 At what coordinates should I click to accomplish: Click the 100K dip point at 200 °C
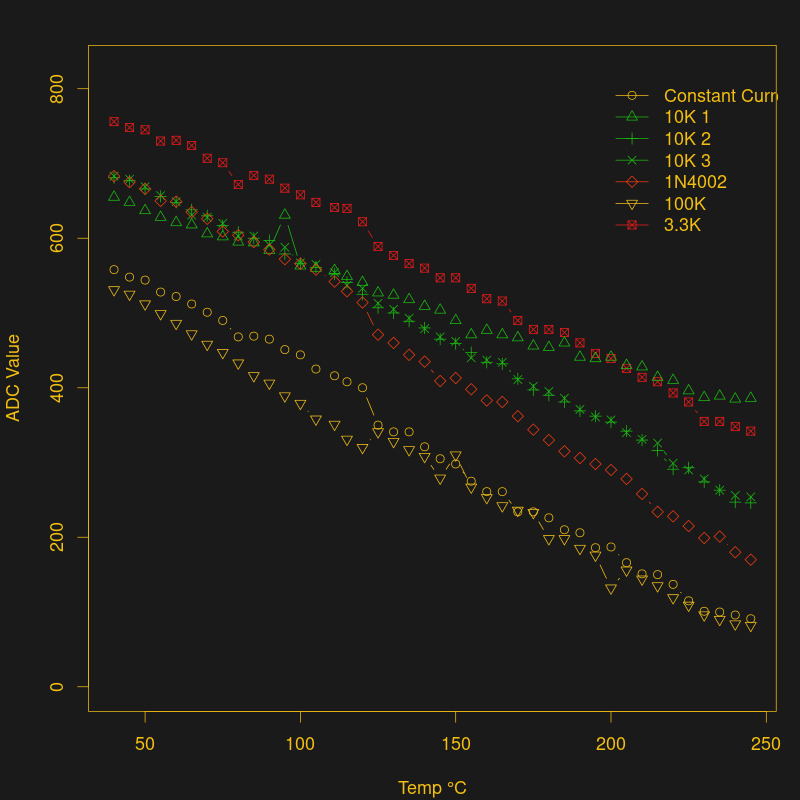click(x=610, y=590)
